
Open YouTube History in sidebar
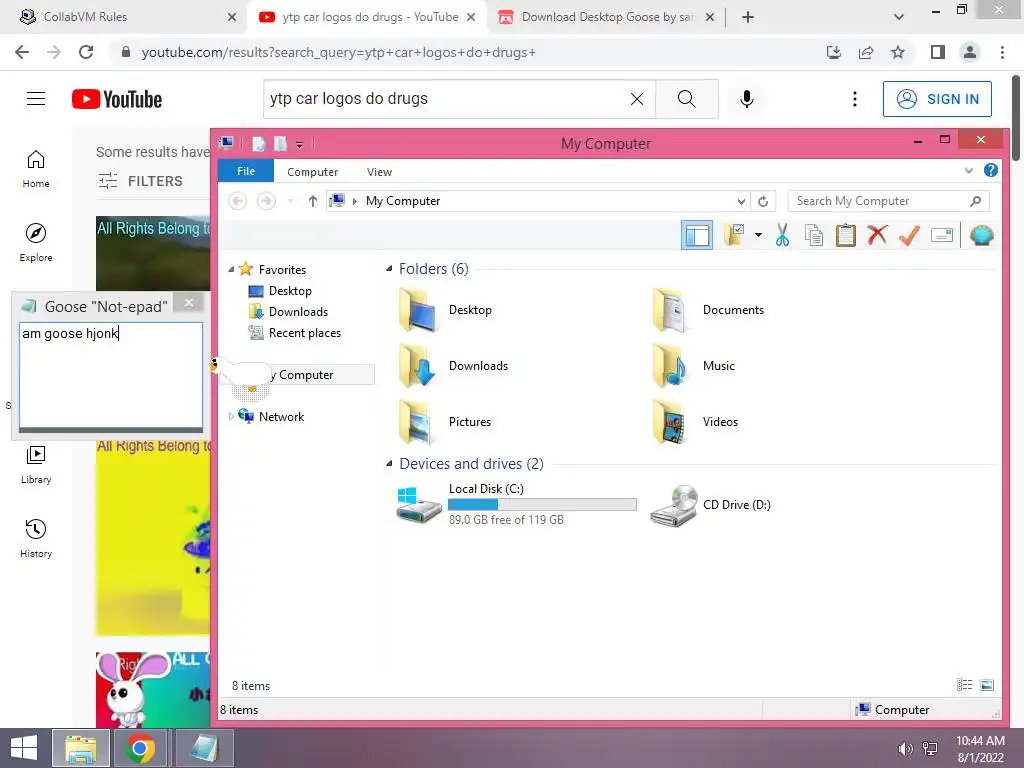point(36,539)
